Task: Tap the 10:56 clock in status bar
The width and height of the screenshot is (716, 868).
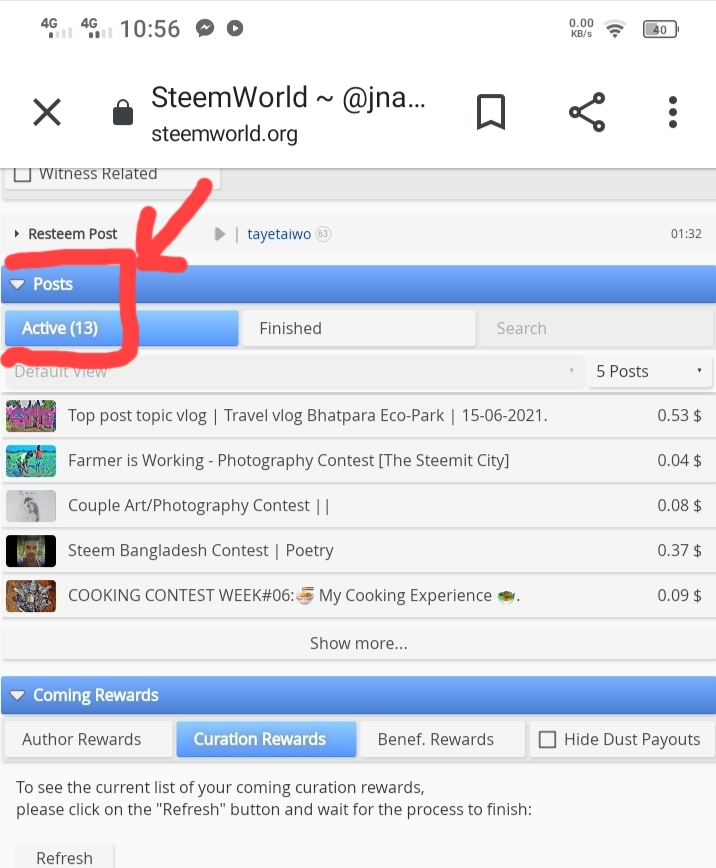Action: click(x=150, y=29)
